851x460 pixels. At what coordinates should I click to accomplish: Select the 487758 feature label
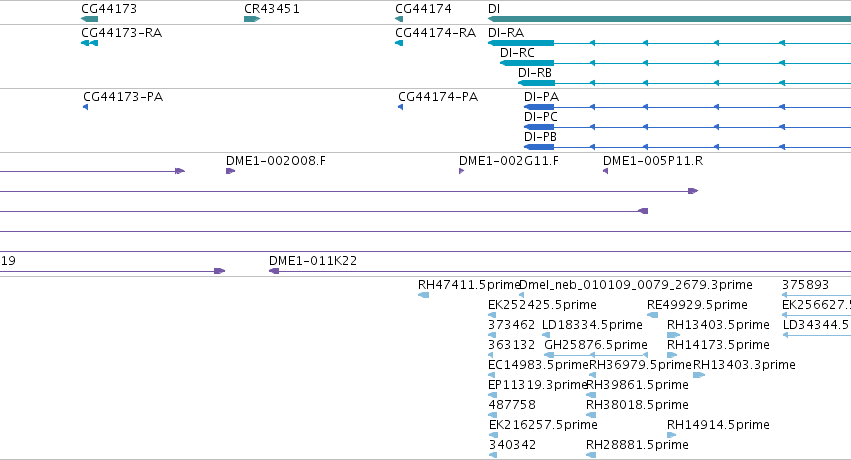512,405
